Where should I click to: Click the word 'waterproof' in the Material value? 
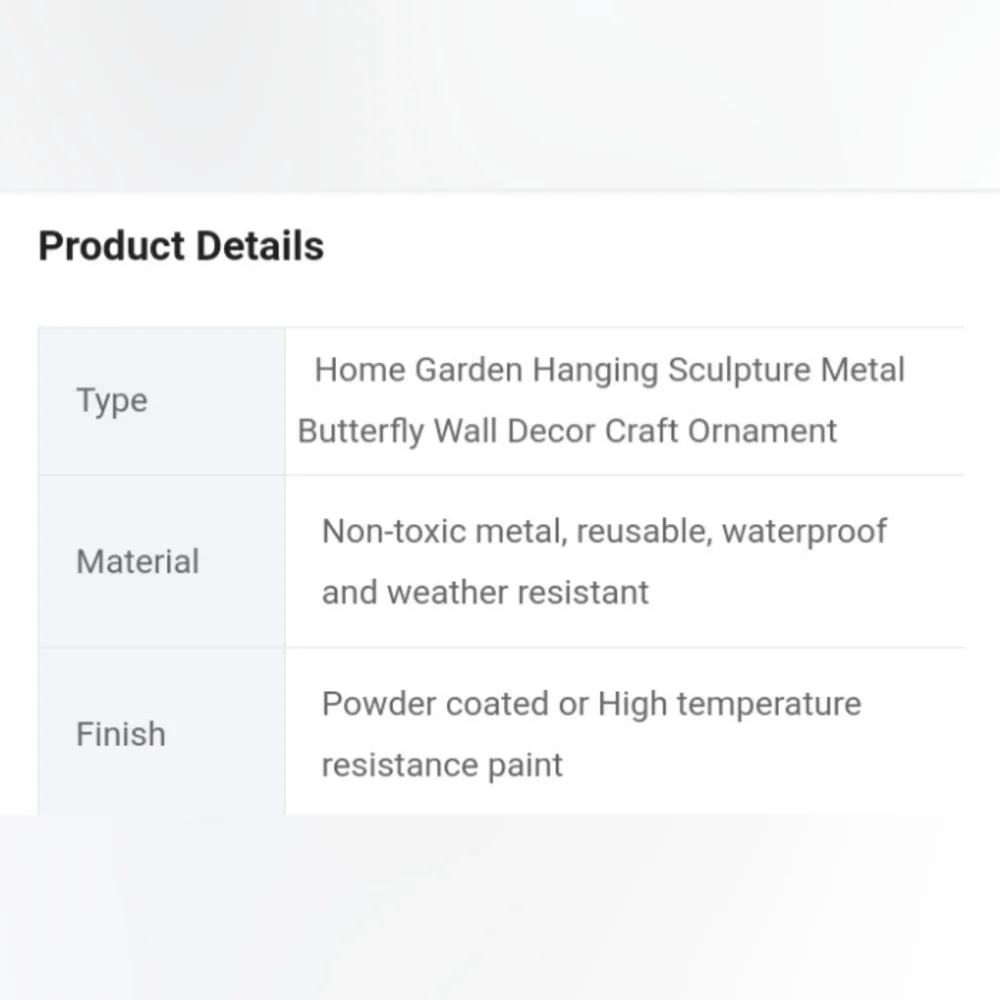point(804,533)
